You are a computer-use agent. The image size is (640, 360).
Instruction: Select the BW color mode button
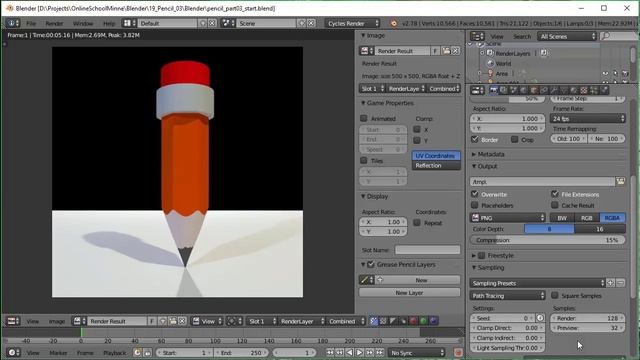coord(562,218)
